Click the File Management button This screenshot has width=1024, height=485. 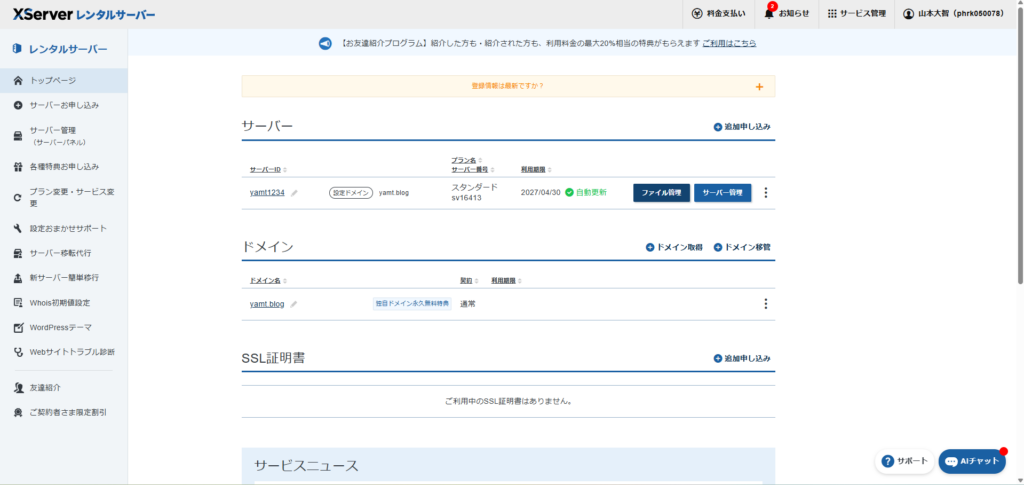(661, 193)
